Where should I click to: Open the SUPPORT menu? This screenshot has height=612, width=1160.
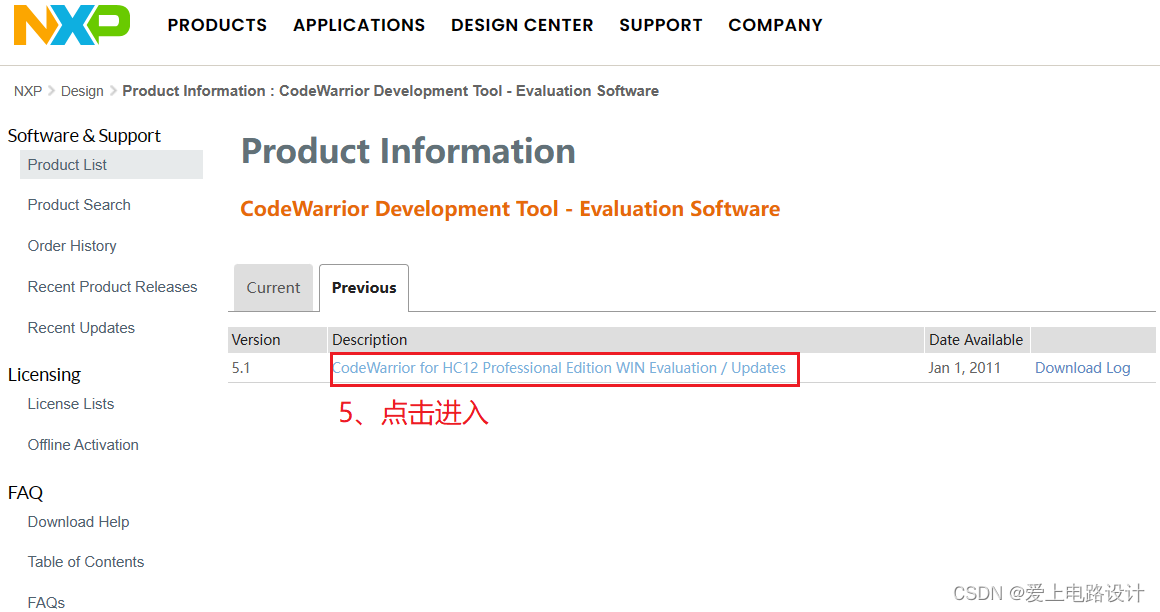click(661, 25)
